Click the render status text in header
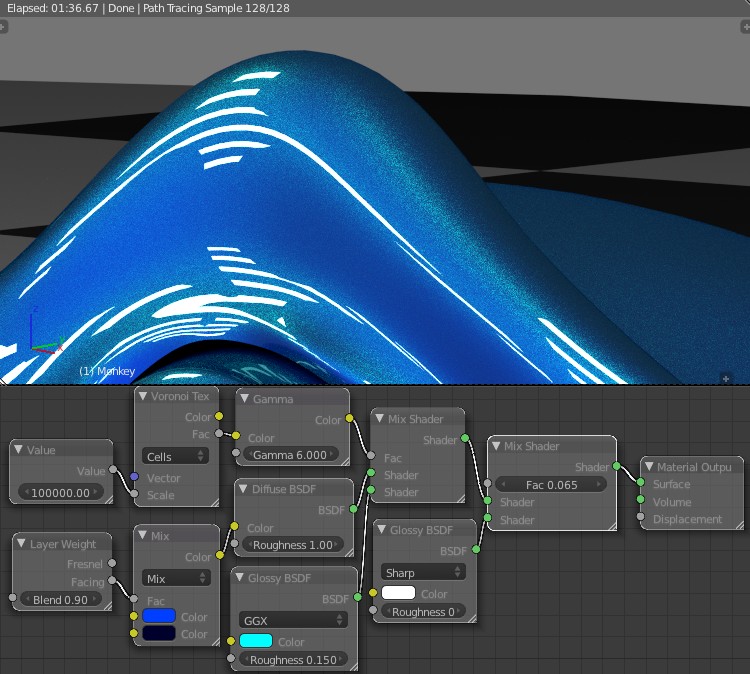Screen dimensions: 750x674 (x=148, y=8)
